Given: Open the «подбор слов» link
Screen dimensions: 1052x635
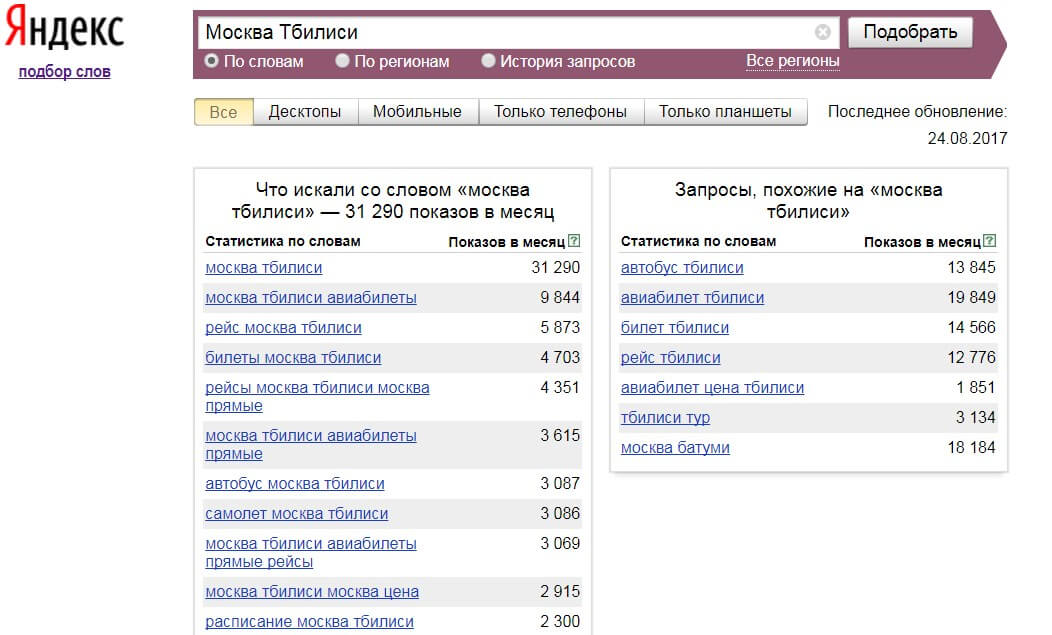Looking at the screenshot, I should 64,71.
